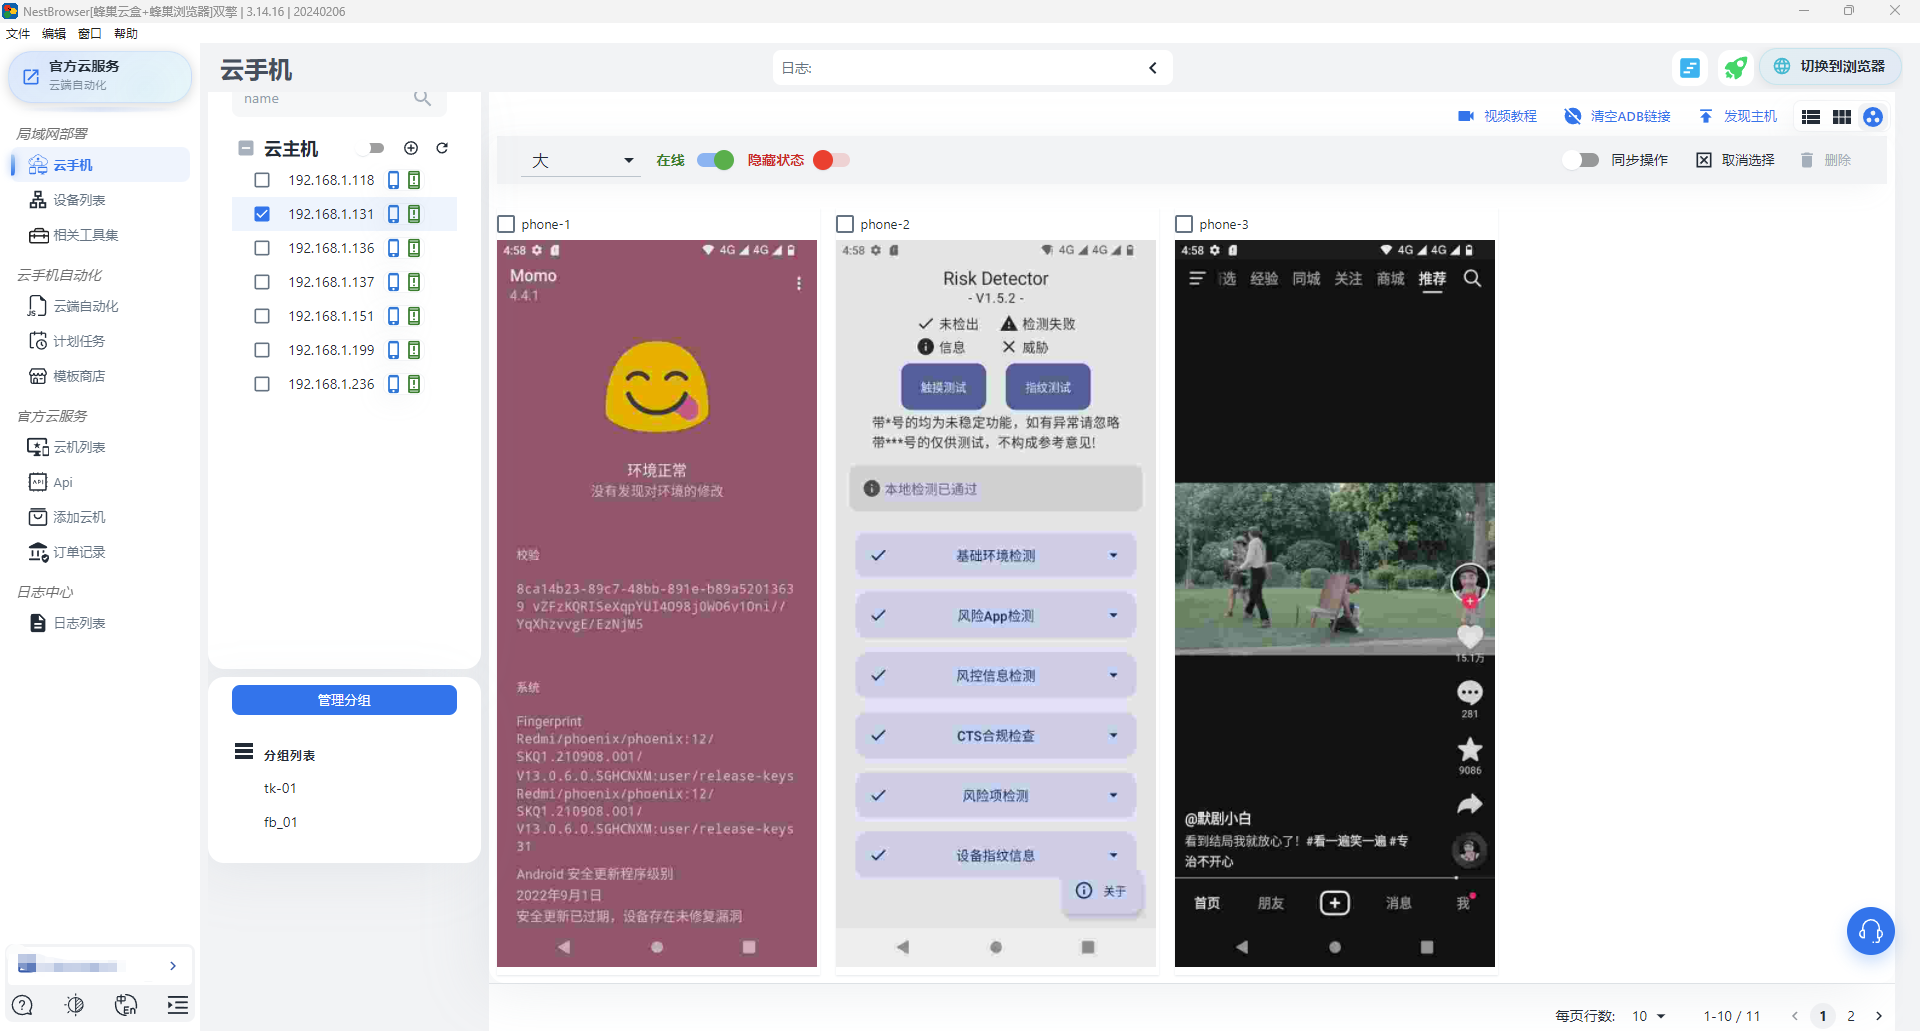Image resolution: width=1920 pixels, height=1031 pixels.
Task: Toggle theme via the brightness icon at bottom
Action: point(74,1005)
